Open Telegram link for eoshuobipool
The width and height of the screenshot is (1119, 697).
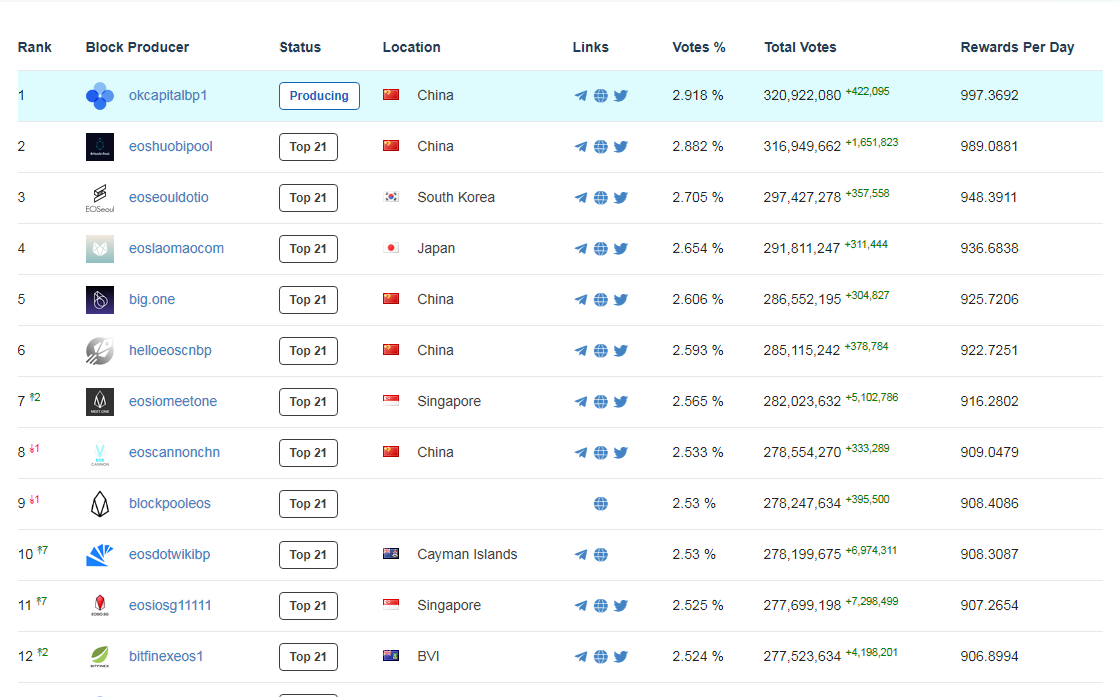click(581, 147)
